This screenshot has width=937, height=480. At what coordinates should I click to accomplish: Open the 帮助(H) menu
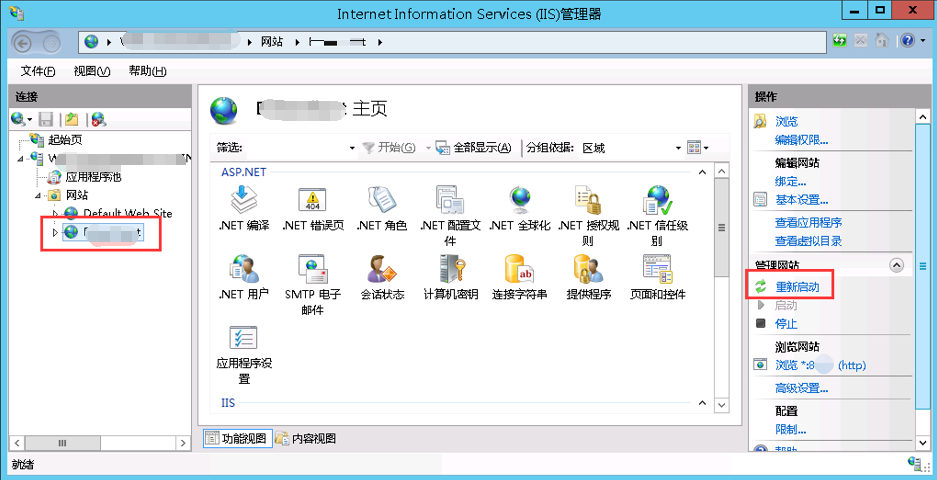[x=148, y=71]
